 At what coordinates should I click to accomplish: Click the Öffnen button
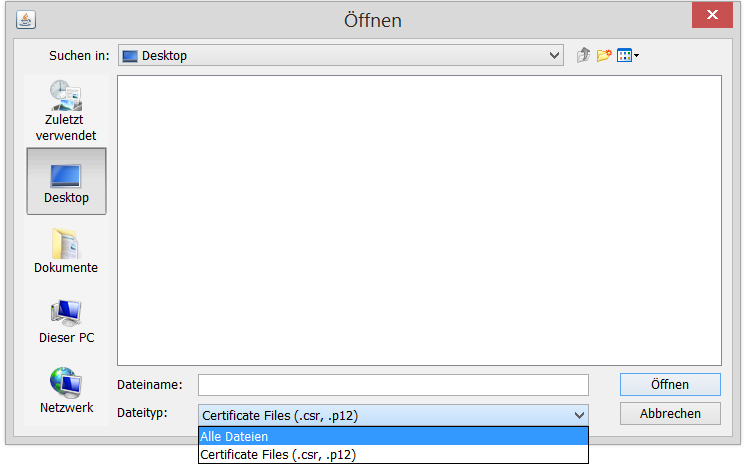(x=670, y=385)
